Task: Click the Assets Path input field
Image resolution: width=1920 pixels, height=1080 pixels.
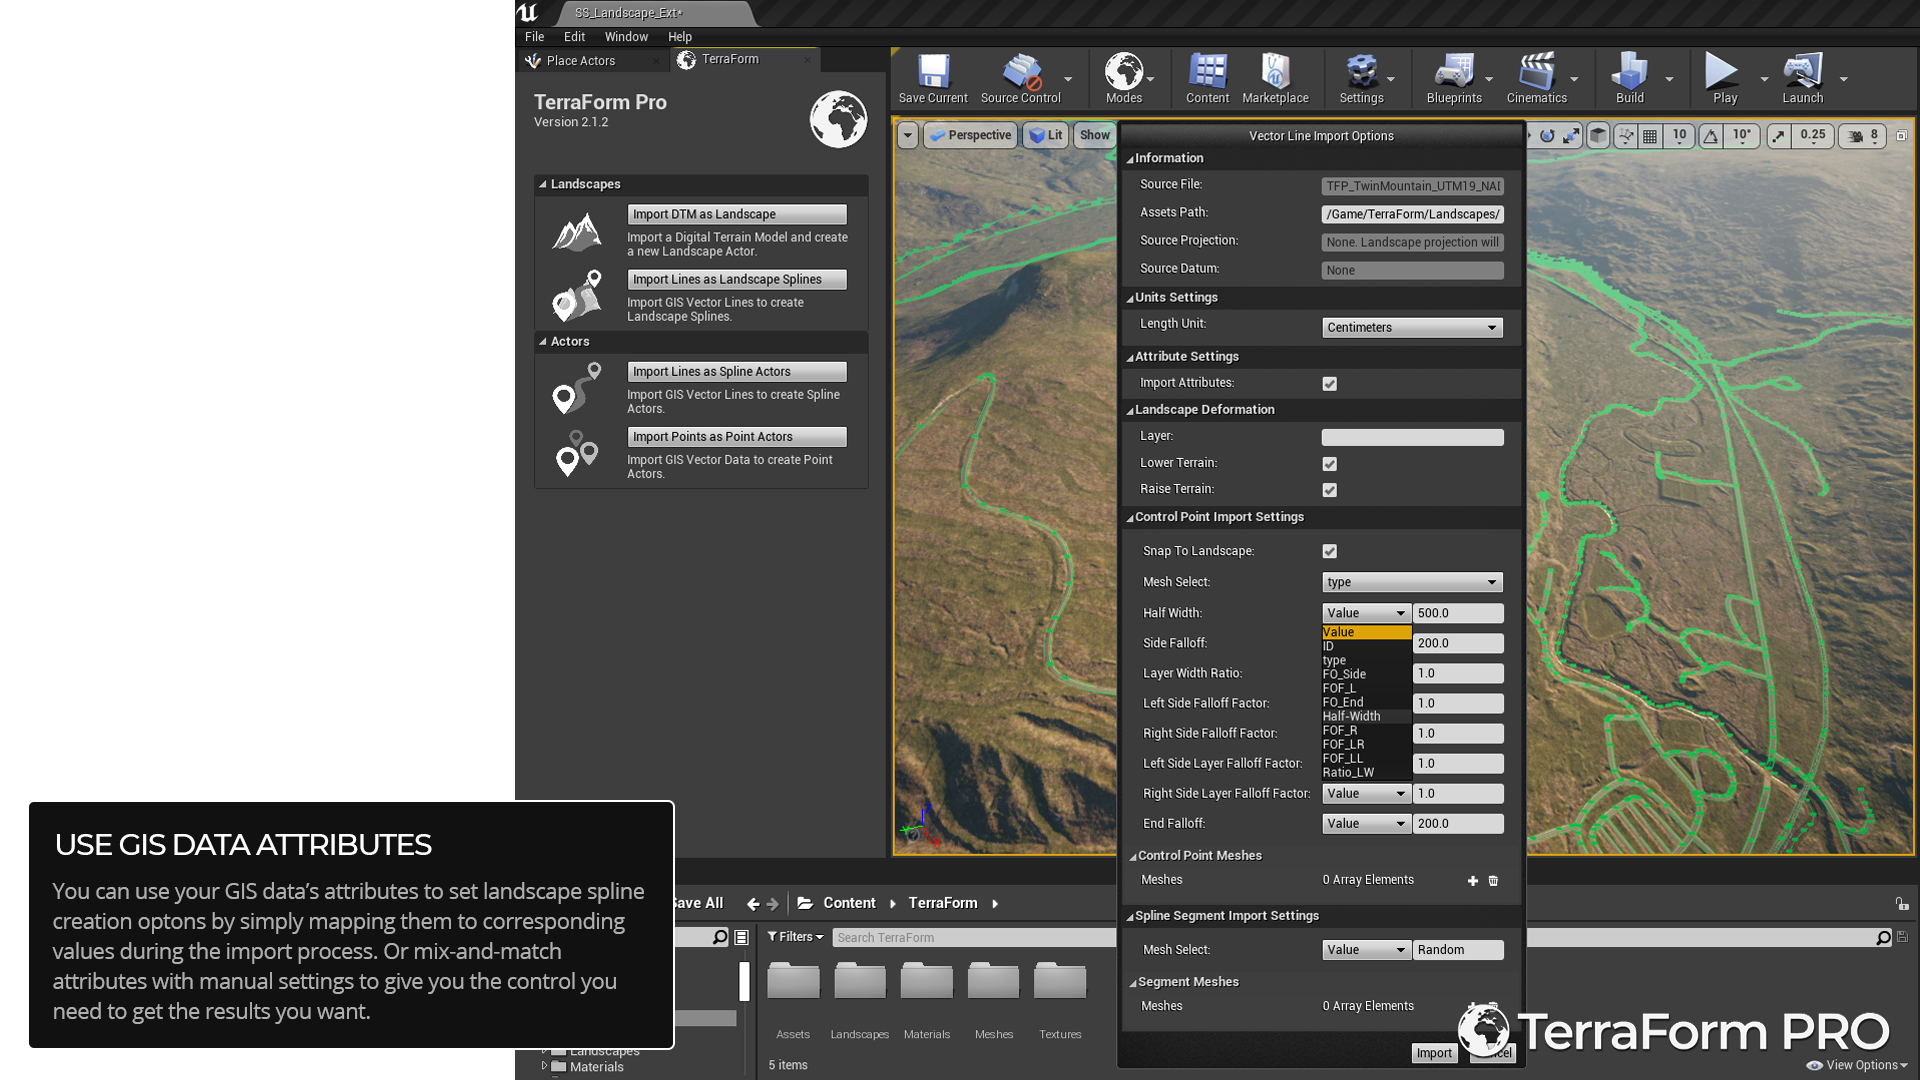Action: click(x=1412, y=215)
